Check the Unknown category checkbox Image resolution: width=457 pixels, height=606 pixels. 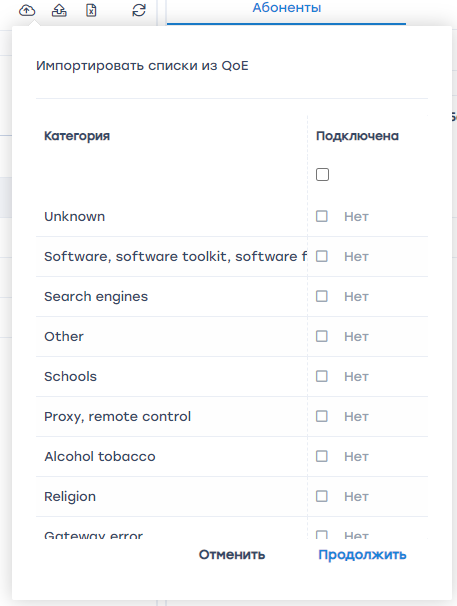point(322,216)
